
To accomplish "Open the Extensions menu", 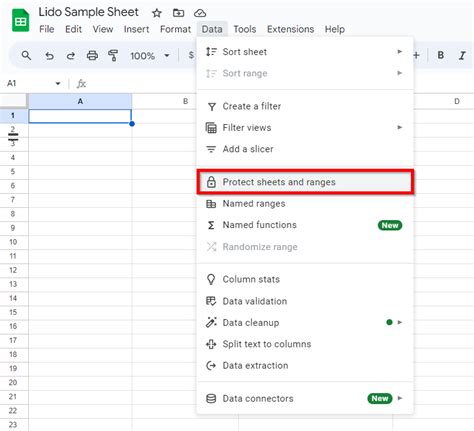I will point(290,29).
